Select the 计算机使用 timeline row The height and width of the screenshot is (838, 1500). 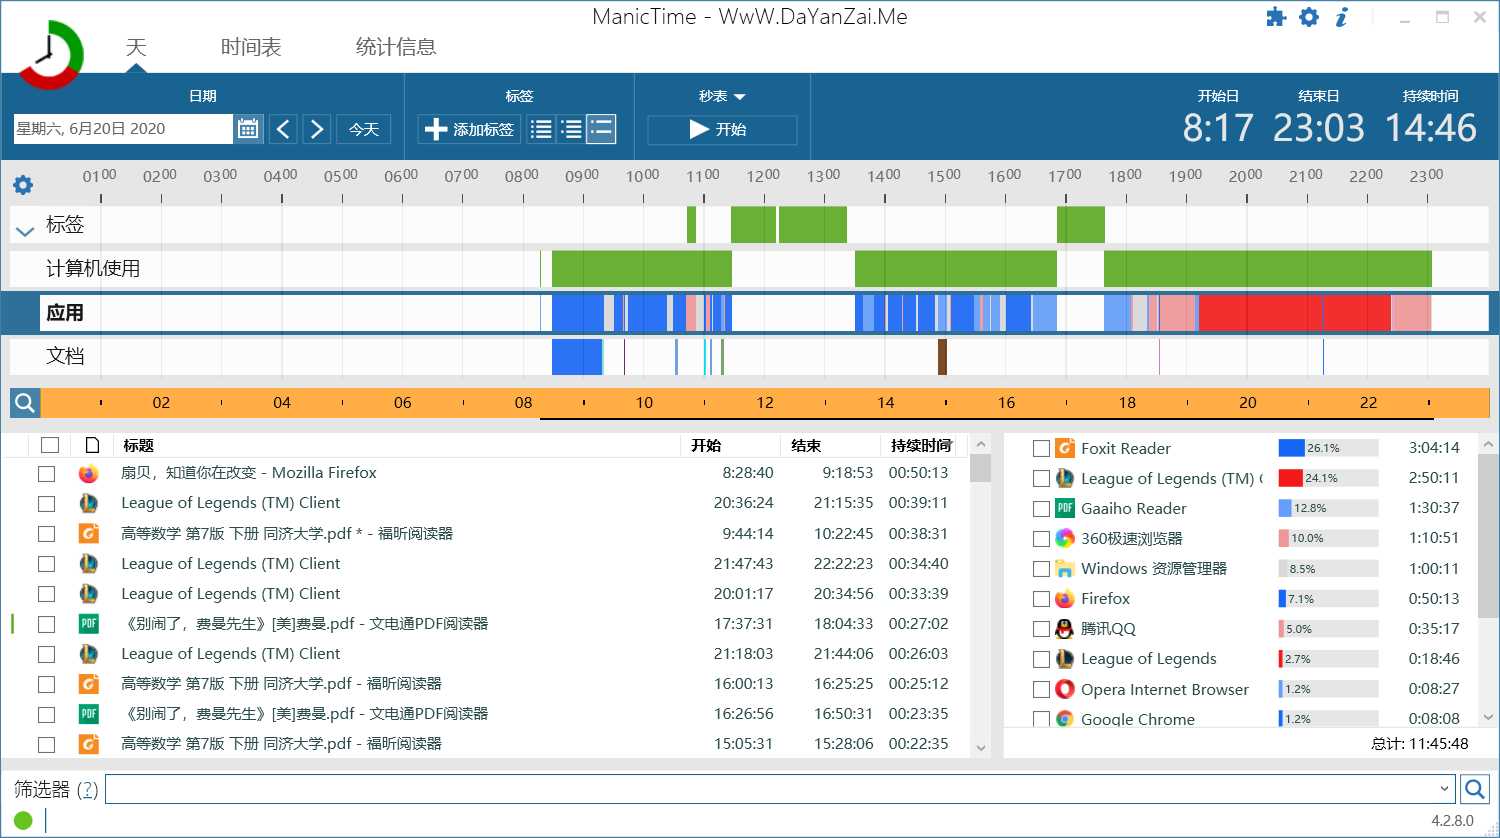[x=750, y=268]
